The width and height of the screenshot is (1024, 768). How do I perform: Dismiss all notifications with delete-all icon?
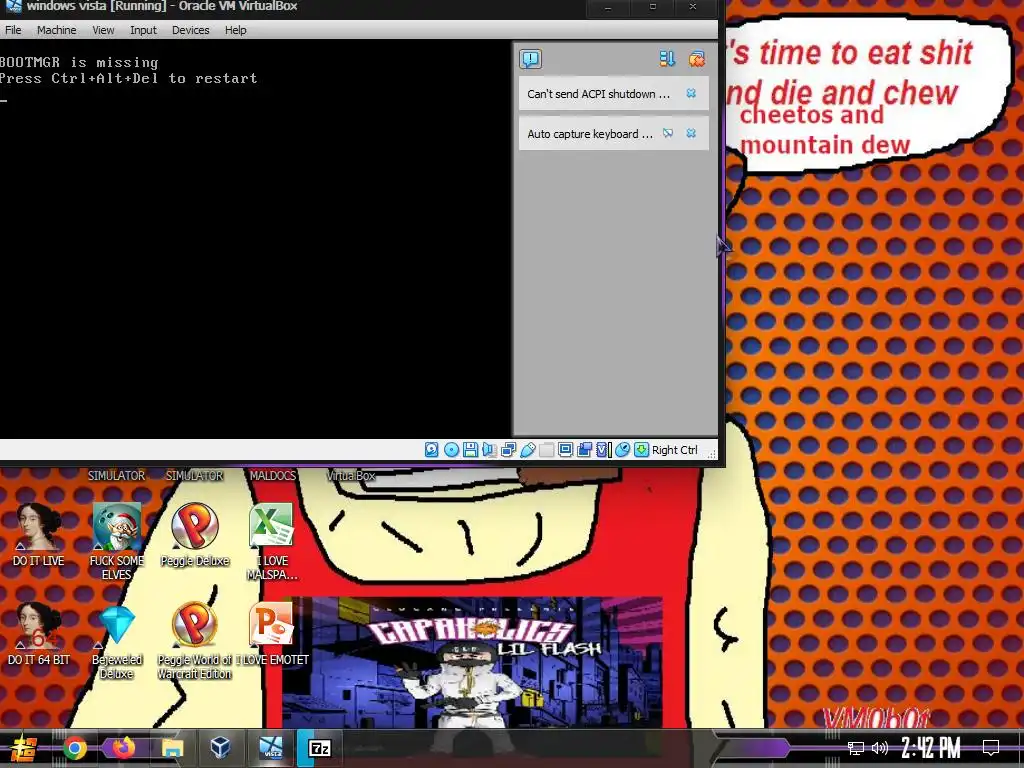(x=697, y=59)
